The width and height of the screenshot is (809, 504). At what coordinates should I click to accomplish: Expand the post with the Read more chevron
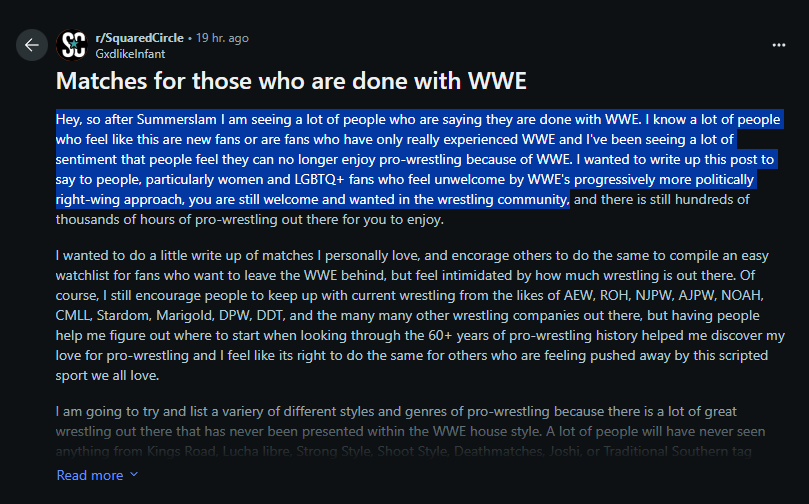(x=134, y=475)
